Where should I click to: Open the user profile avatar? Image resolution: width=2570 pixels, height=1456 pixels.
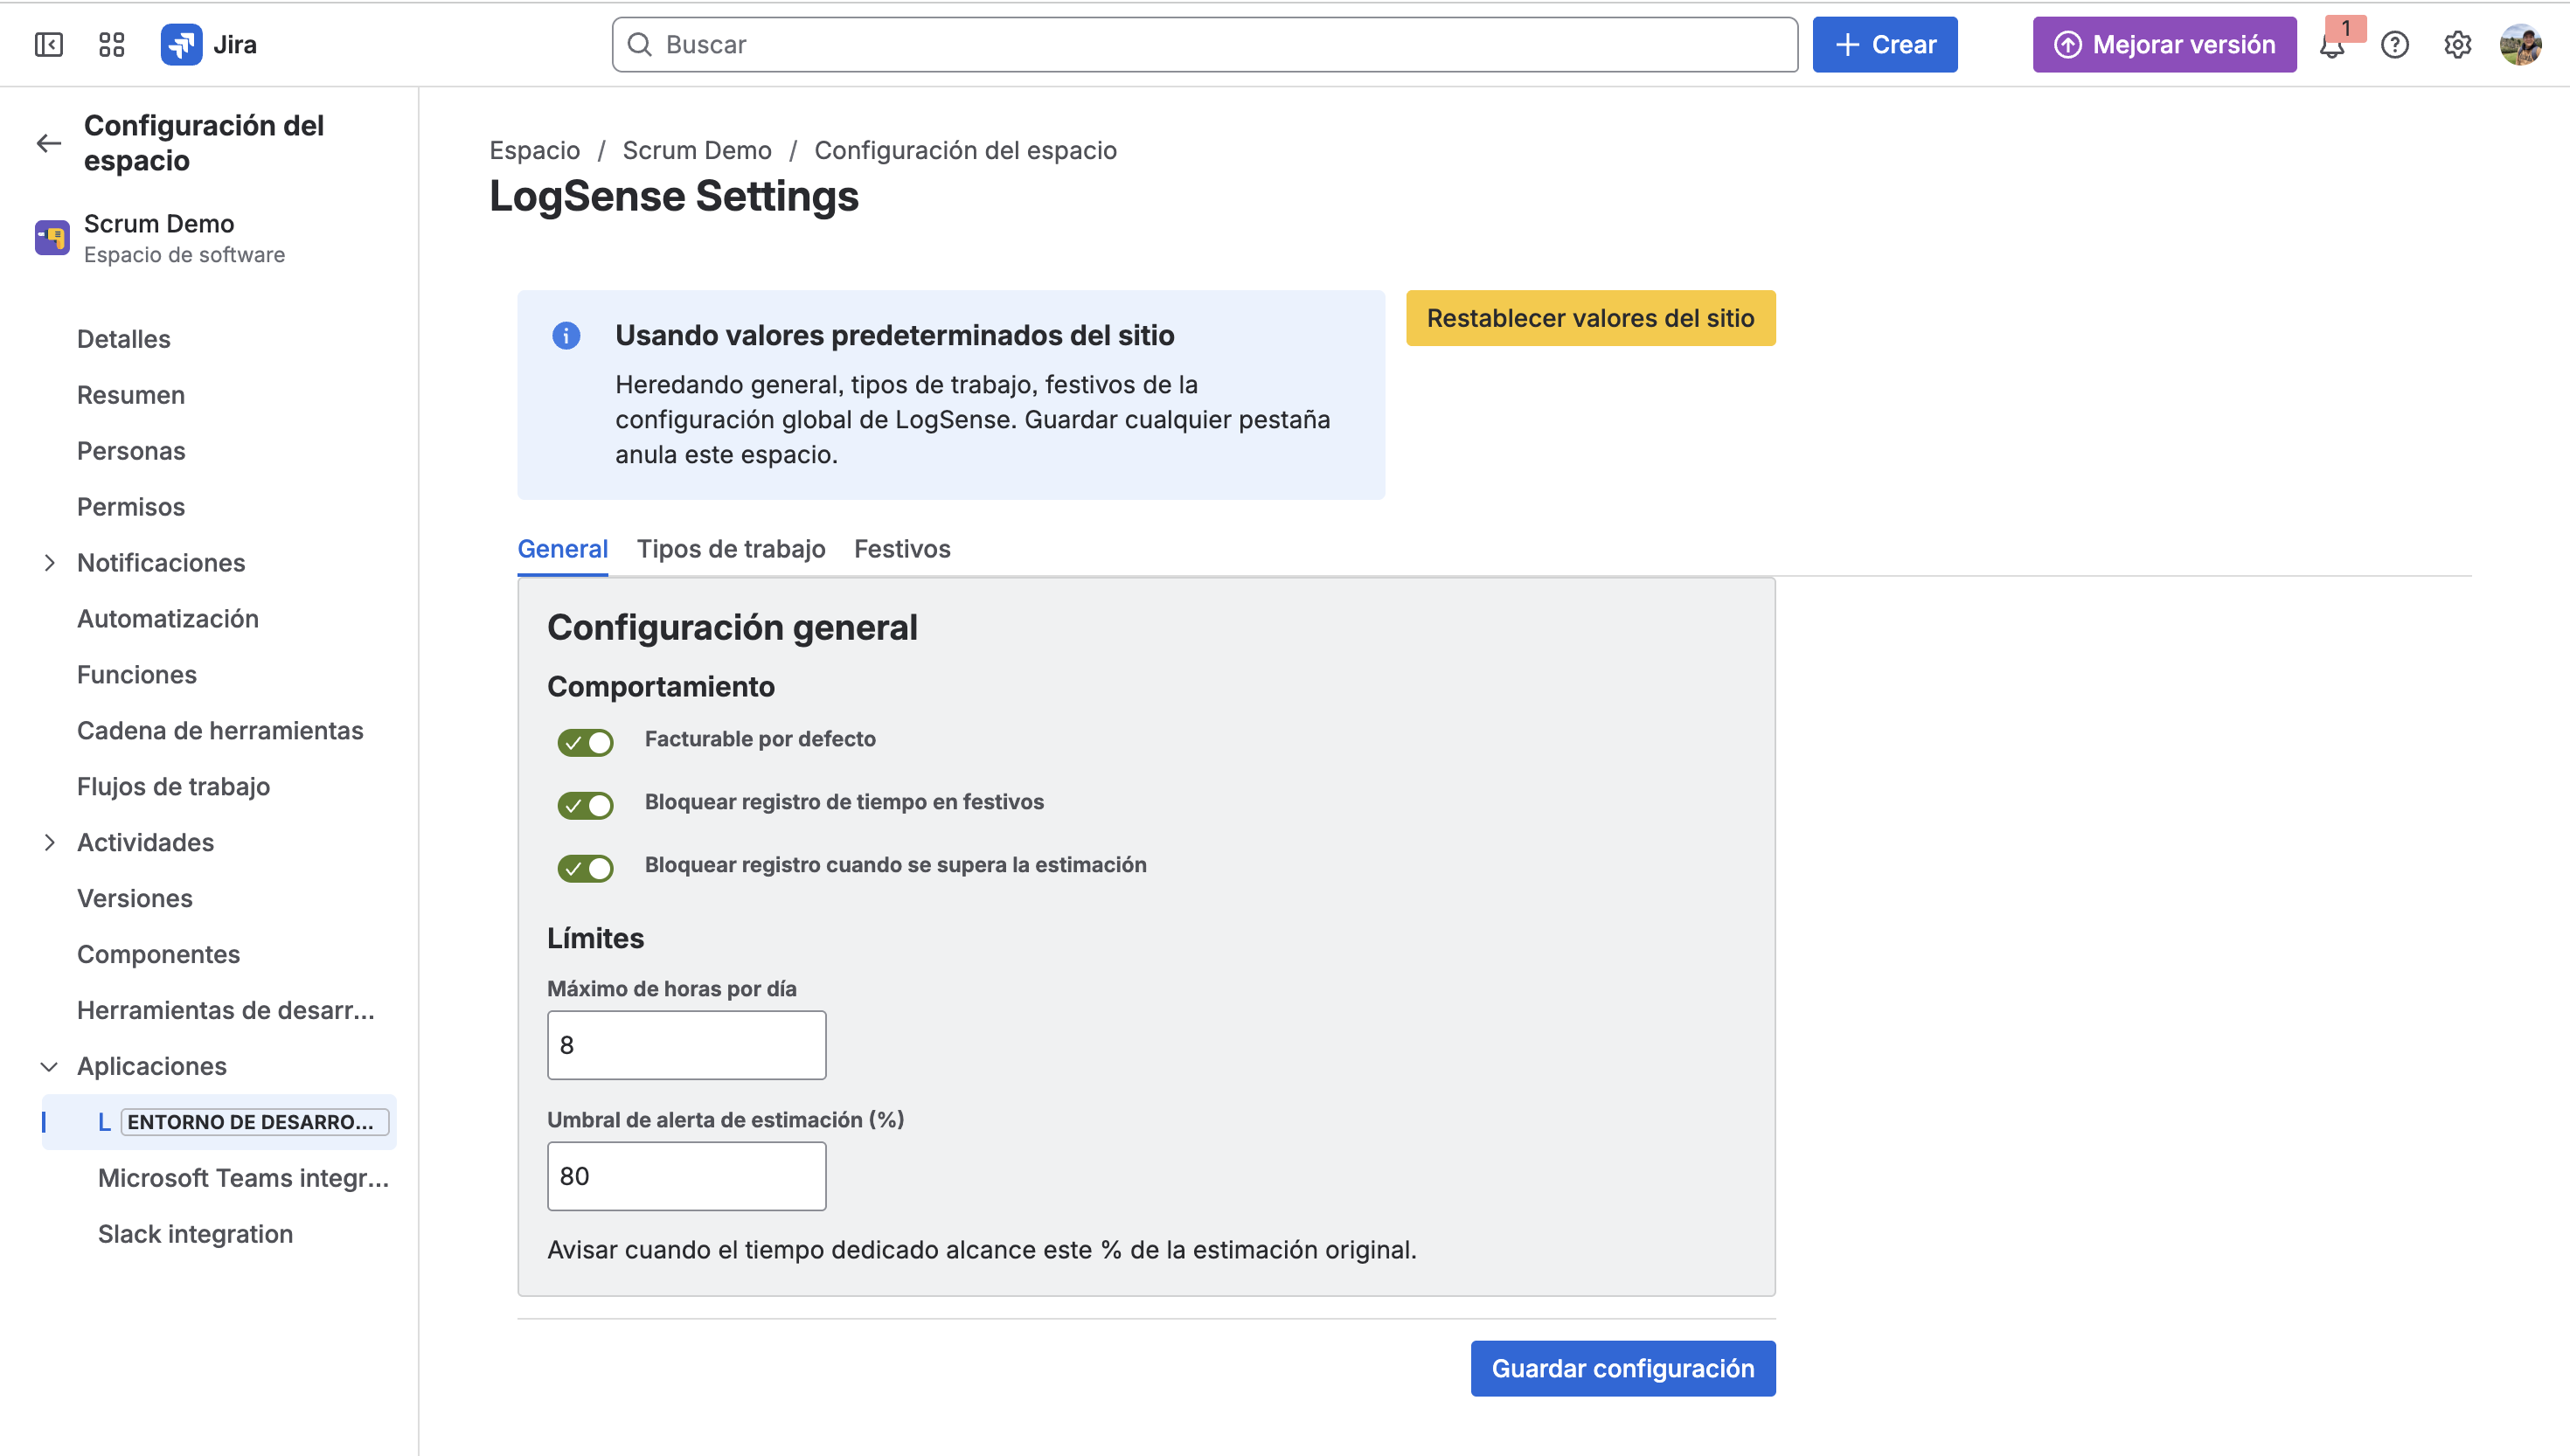click(x=2520, y=45)
